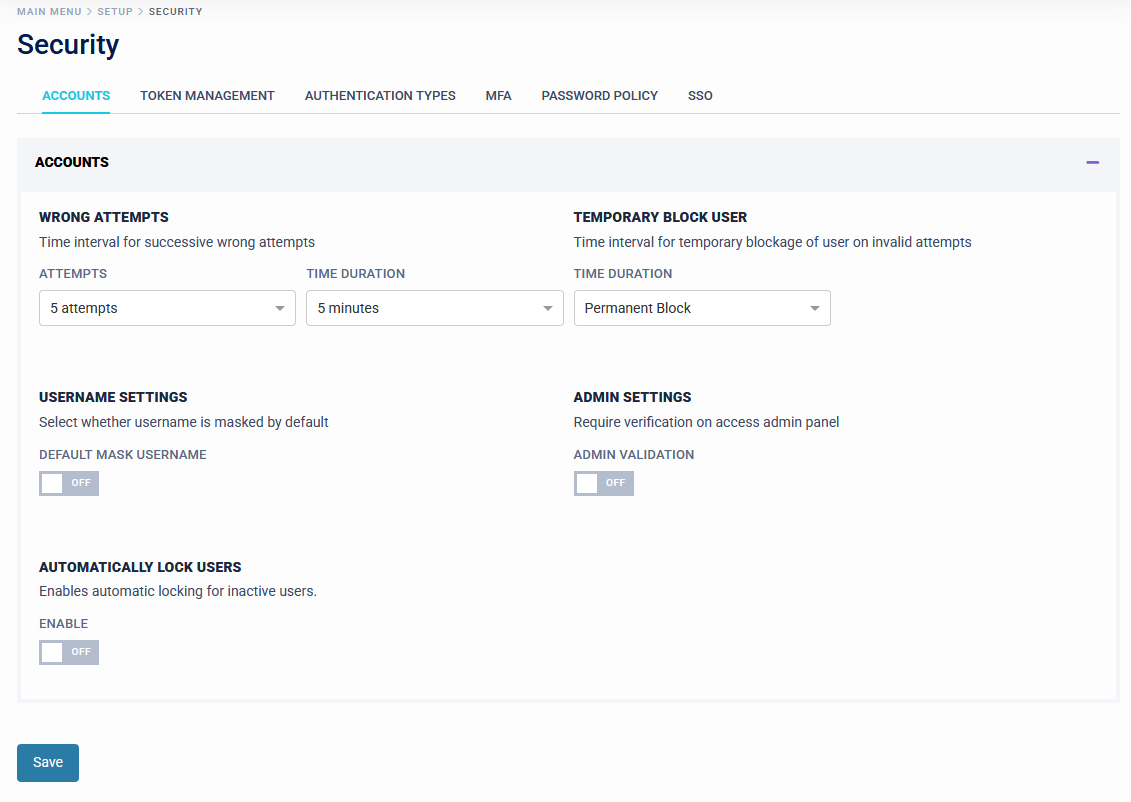Image resolution: width=1131 pixels, height=802 pixels.
Task: Select the Accounts tab
Action: 76,96
